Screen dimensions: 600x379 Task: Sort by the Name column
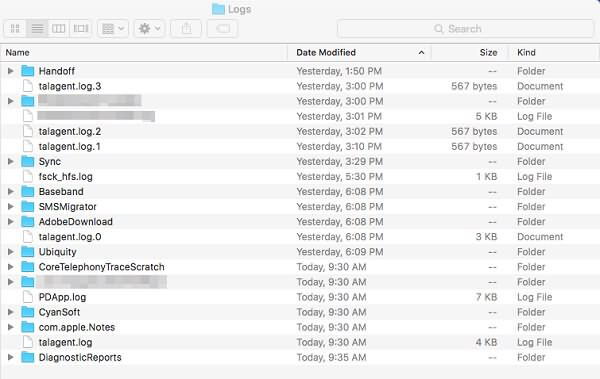(143, 52)
